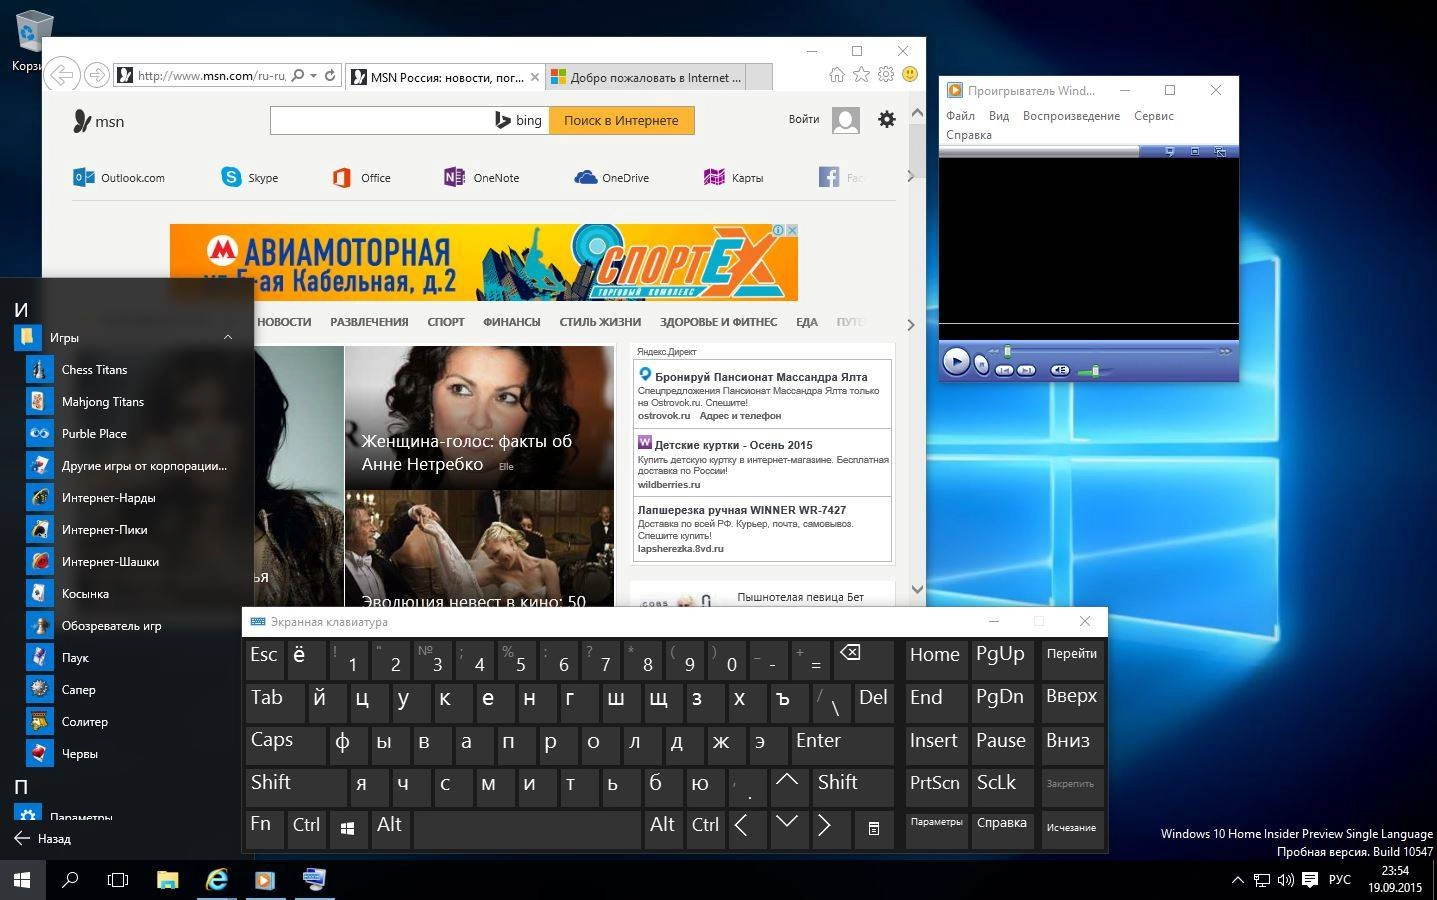Play media in Windows Media Player
Viewport: 1437px width, 900px height.
click(x=955, y=361)
